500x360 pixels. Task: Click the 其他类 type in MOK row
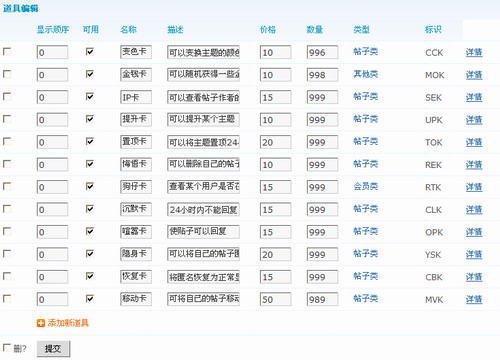point(366,74)
